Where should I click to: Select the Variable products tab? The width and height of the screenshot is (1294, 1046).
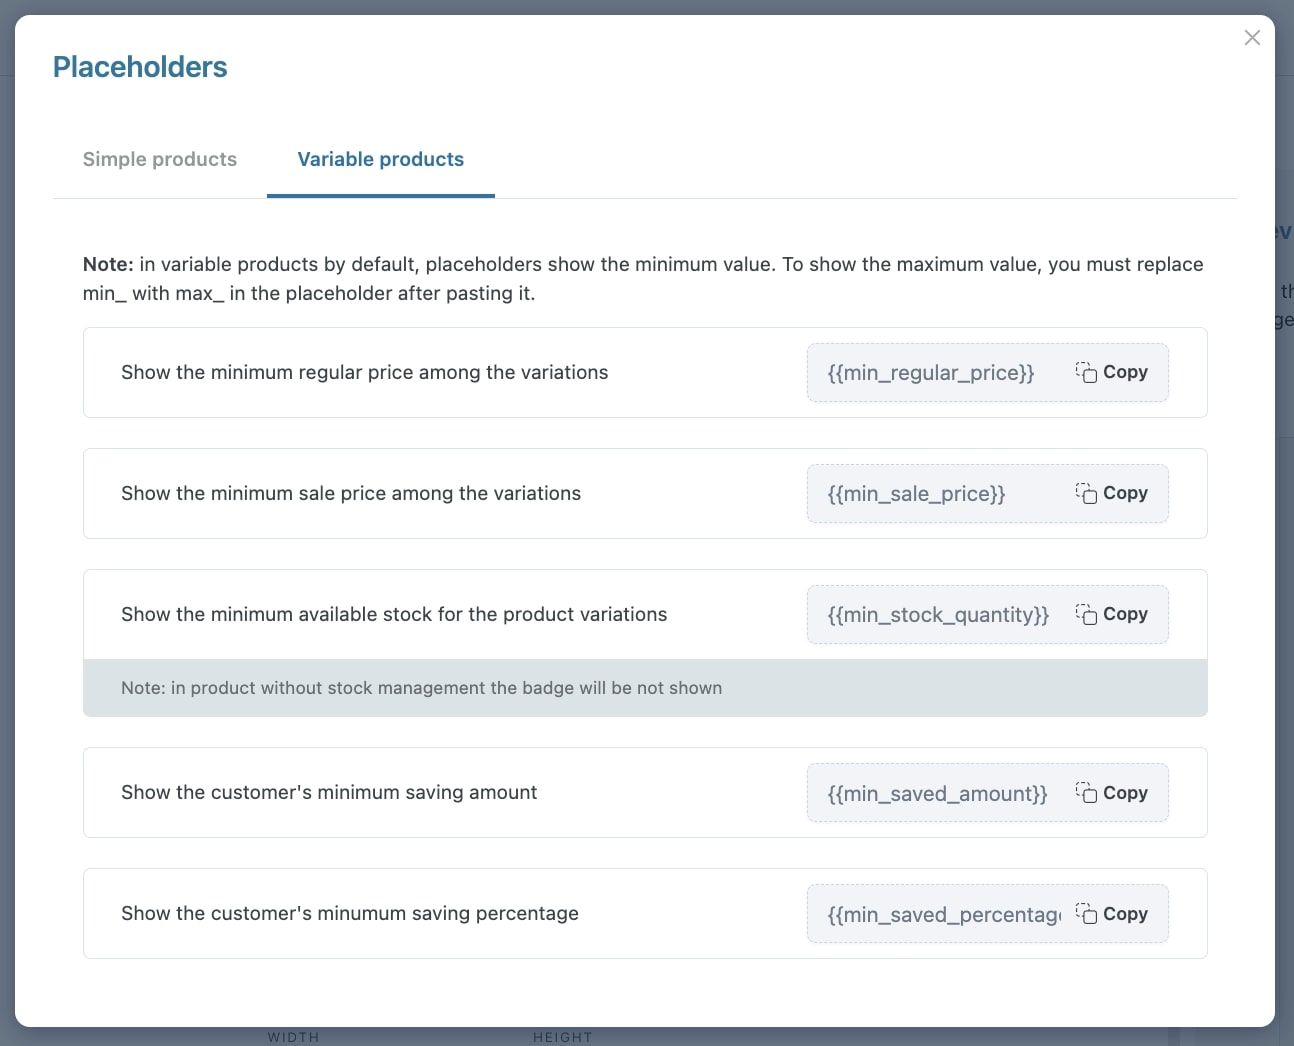point(381,159)
